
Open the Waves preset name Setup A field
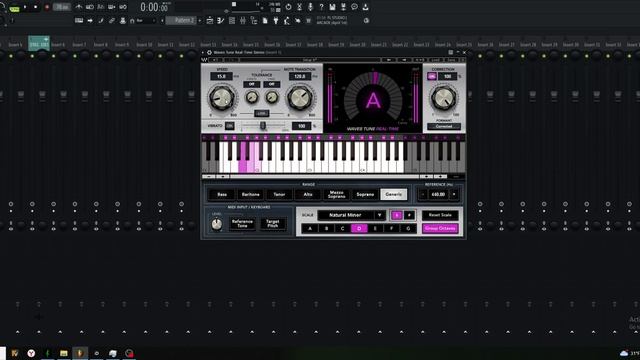pos(310,60)
